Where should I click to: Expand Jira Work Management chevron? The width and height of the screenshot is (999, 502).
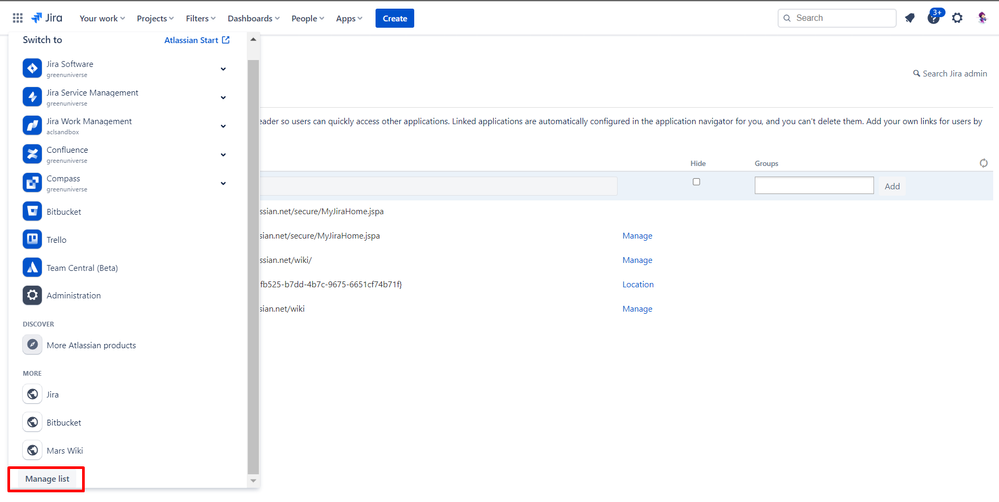(223, 126)
